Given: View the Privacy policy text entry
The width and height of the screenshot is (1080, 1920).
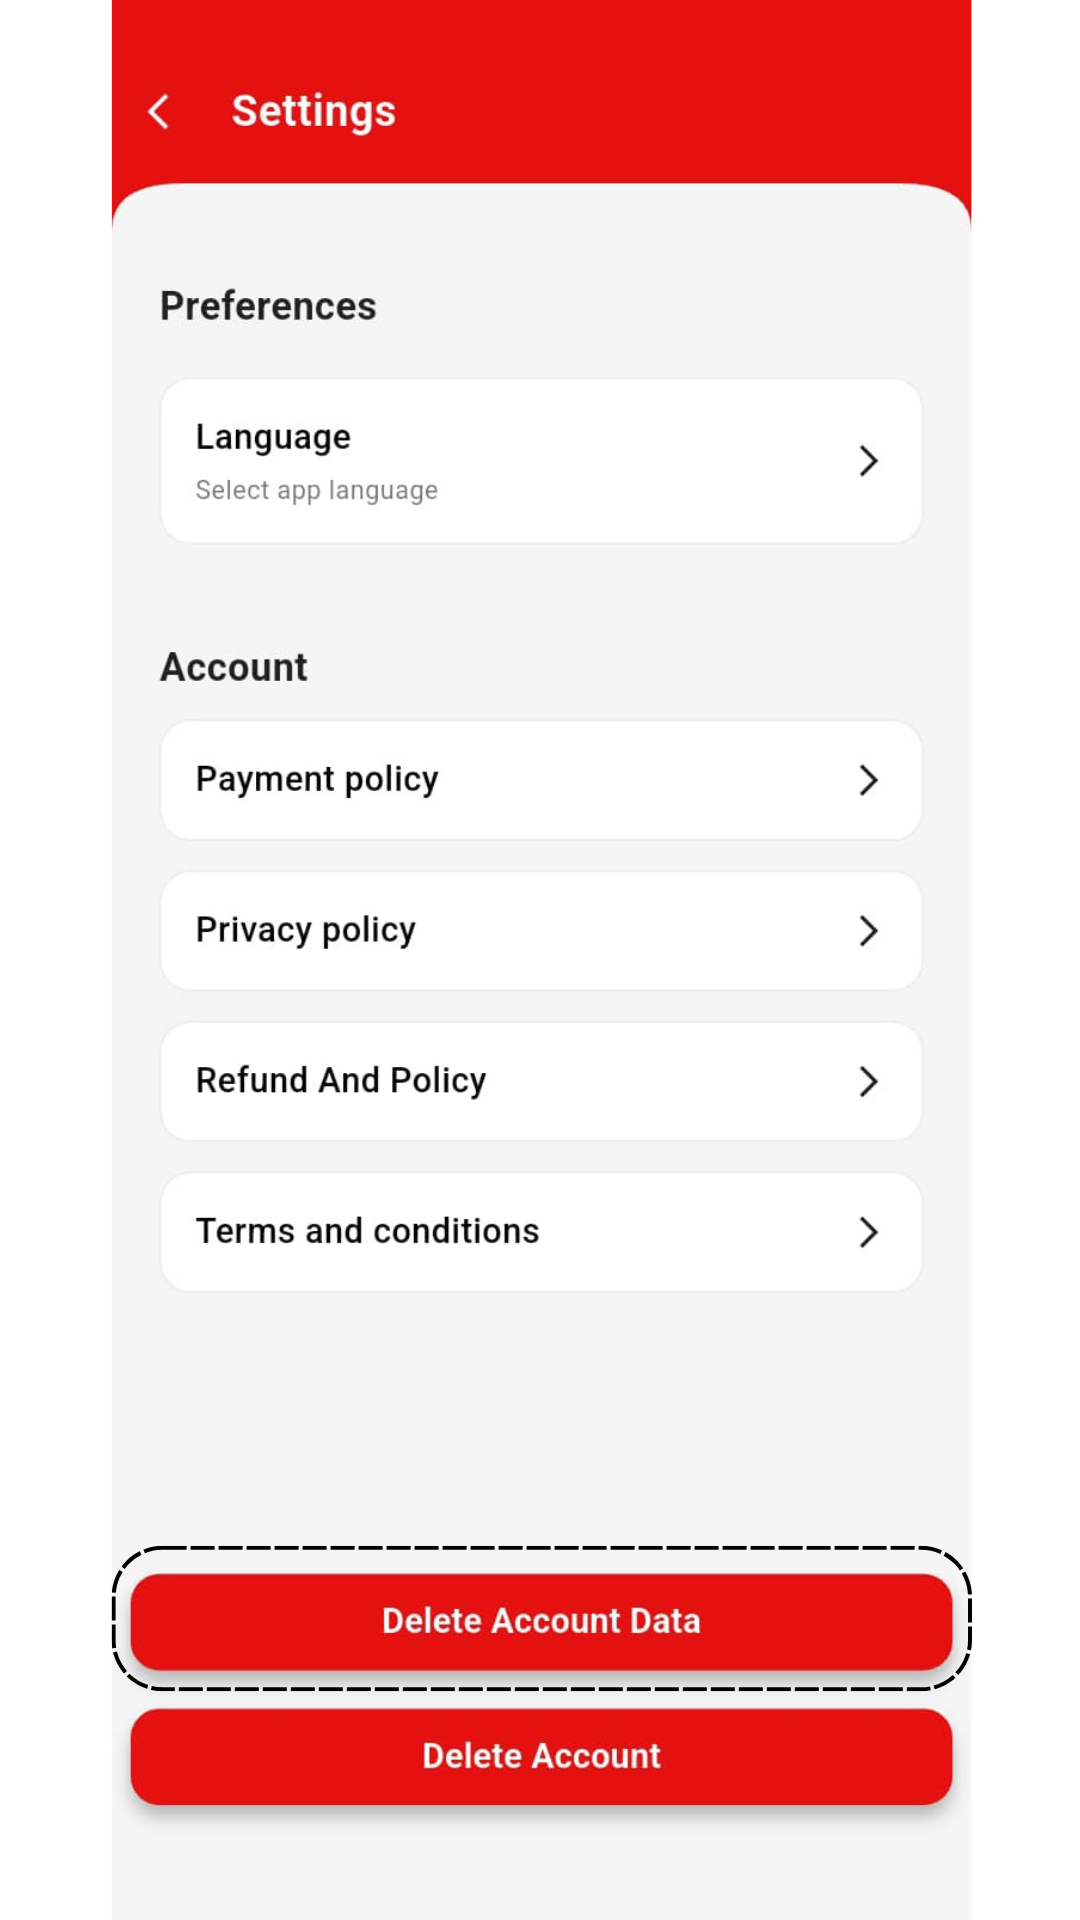Looking at the screenshot, I should click(306, 930).
